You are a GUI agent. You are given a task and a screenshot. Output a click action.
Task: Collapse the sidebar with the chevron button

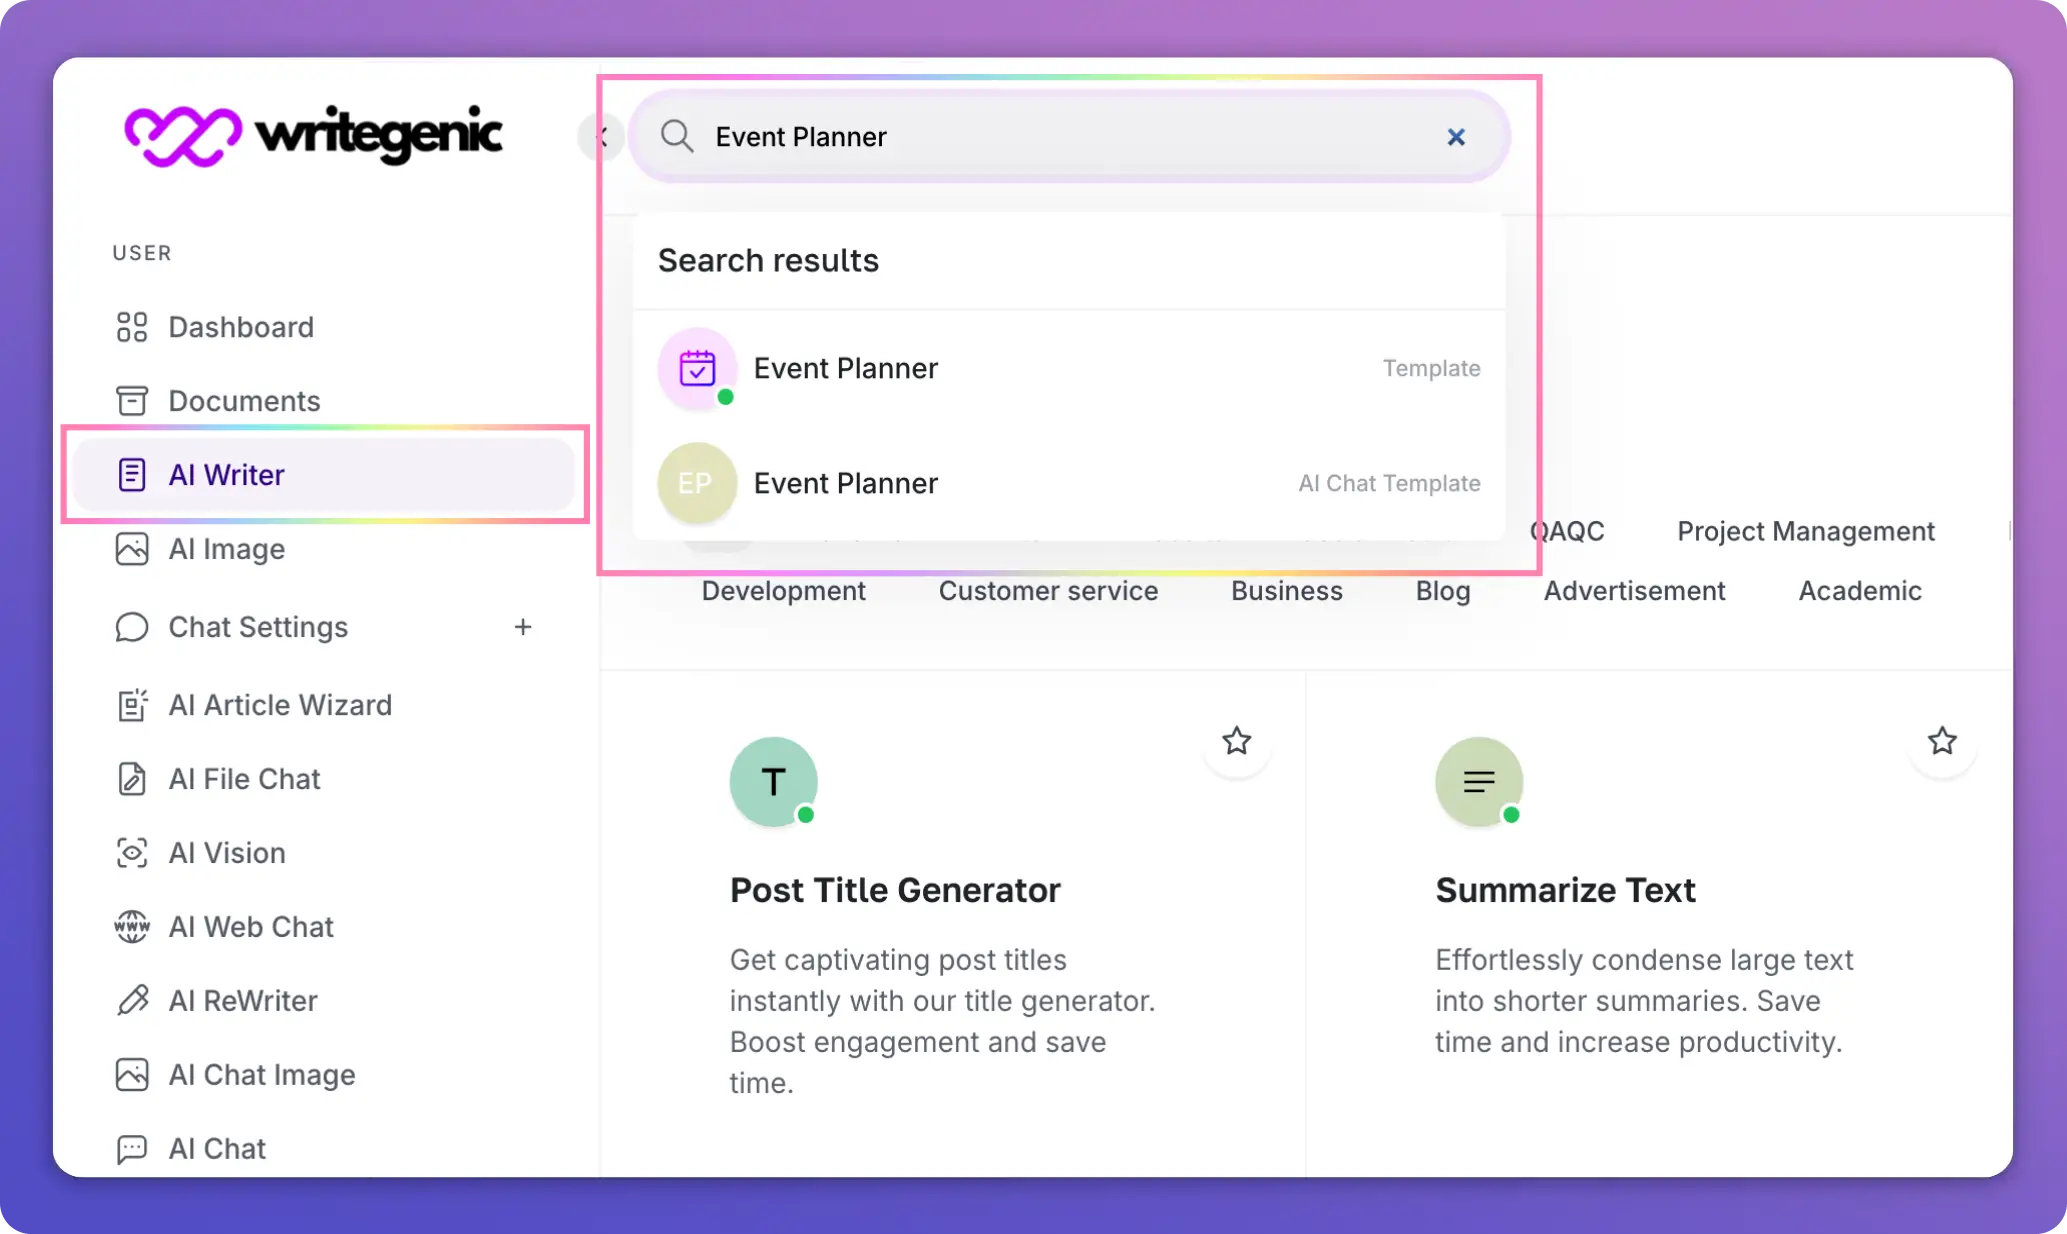click(x=601, y=137)
